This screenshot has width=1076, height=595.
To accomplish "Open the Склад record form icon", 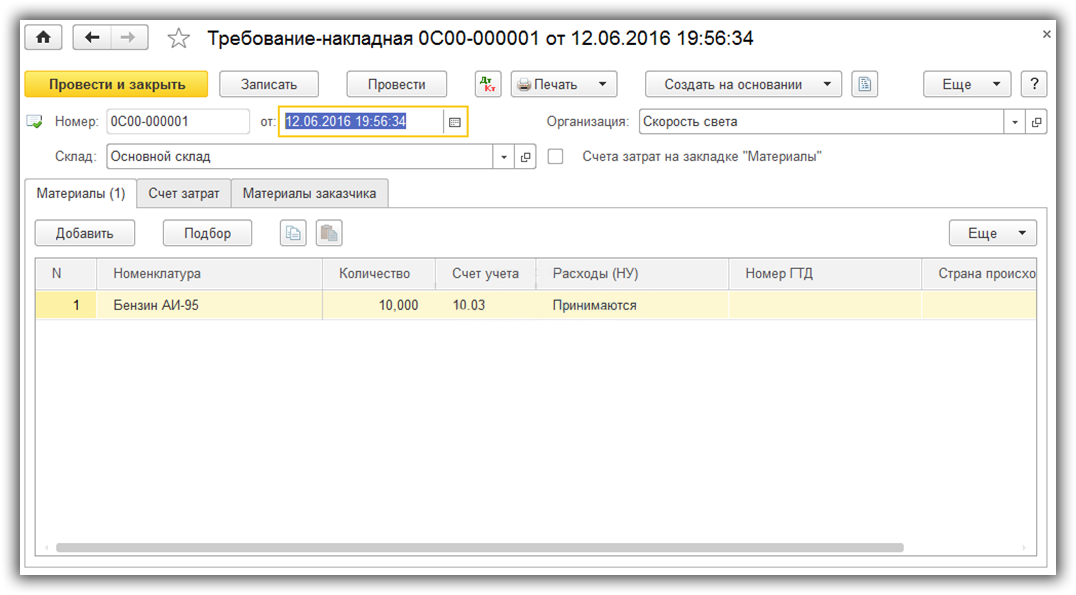I will pos(526,157).
